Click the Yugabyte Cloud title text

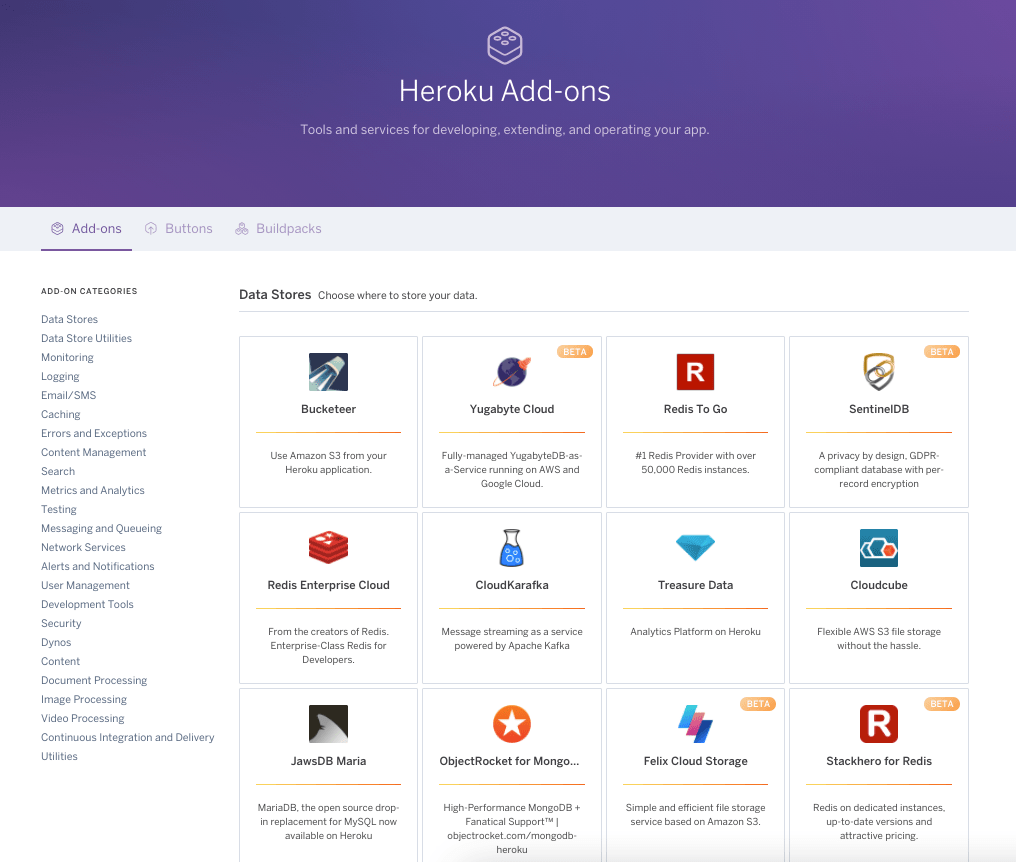pos(512,410)
